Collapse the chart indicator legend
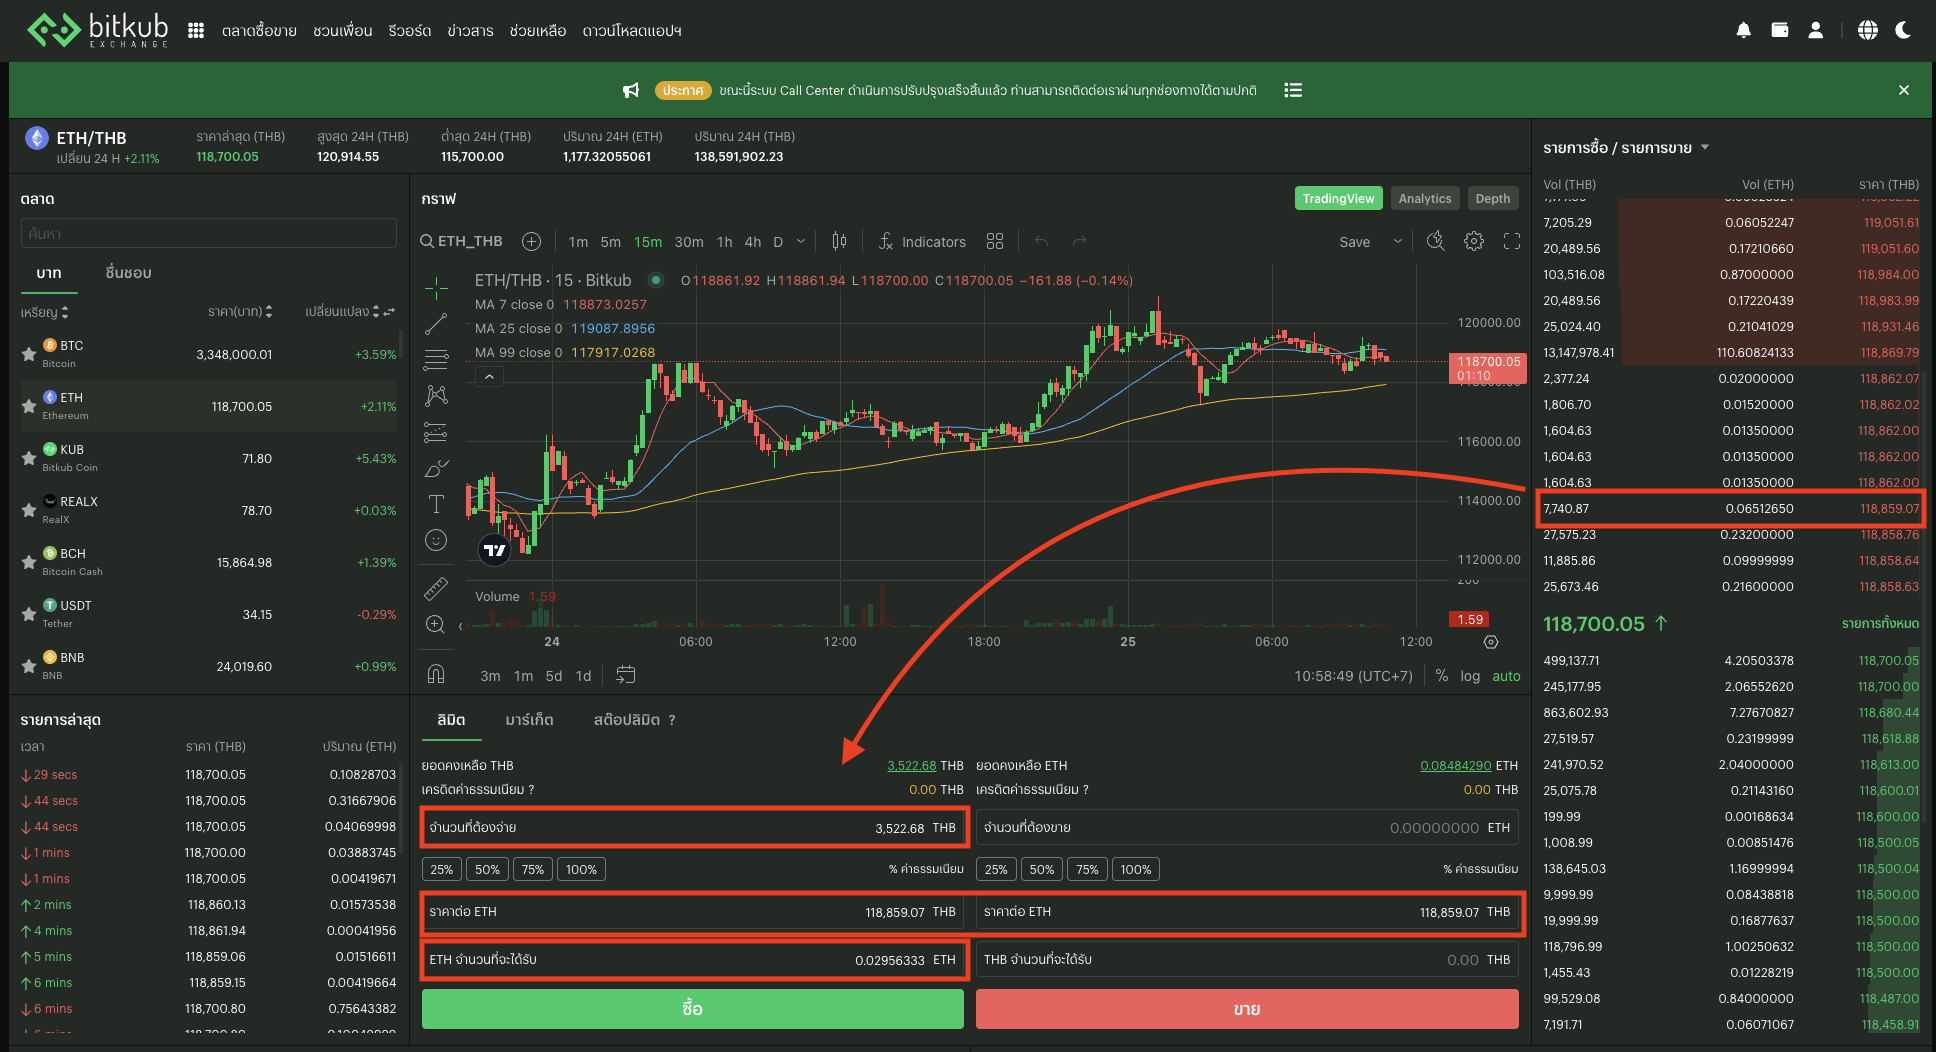Image resolution: width=1936 pixels, height=1052 pixels. tap(489, 377)
